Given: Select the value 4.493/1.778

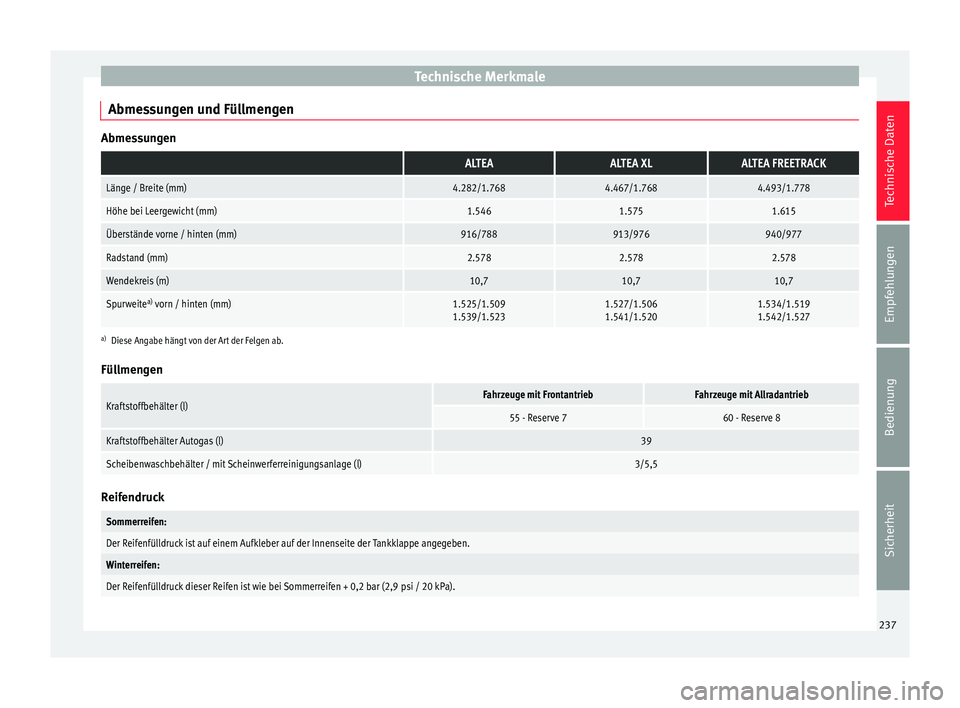Looking at the screenshot, I should (x=784, y=188).
